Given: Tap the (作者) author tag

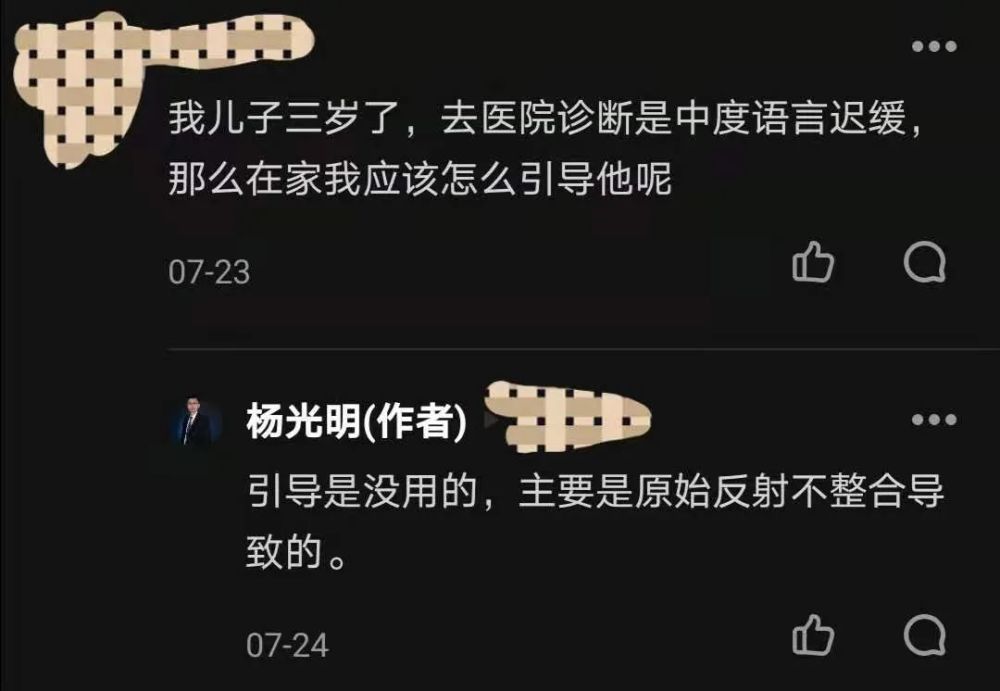Looking at the screenshot, I should 415,421.
